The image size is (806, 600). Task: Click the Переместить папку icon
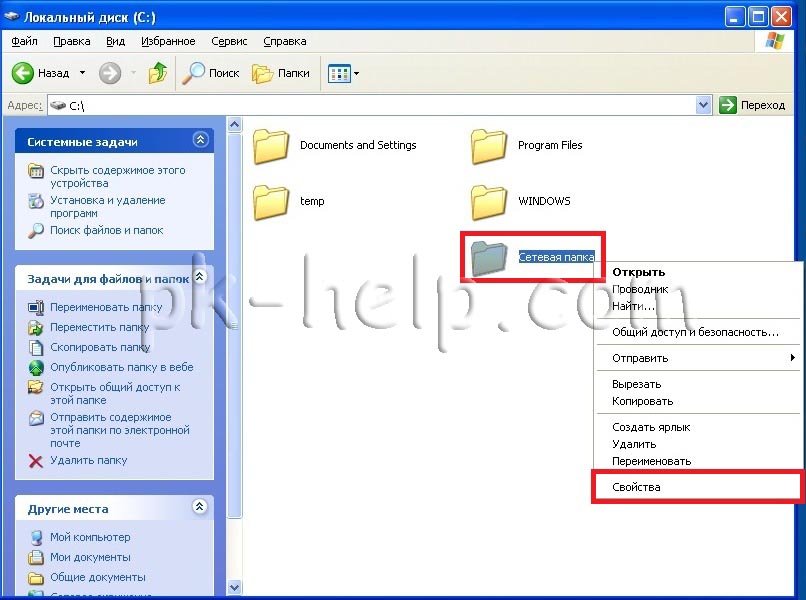pos(35,328)
